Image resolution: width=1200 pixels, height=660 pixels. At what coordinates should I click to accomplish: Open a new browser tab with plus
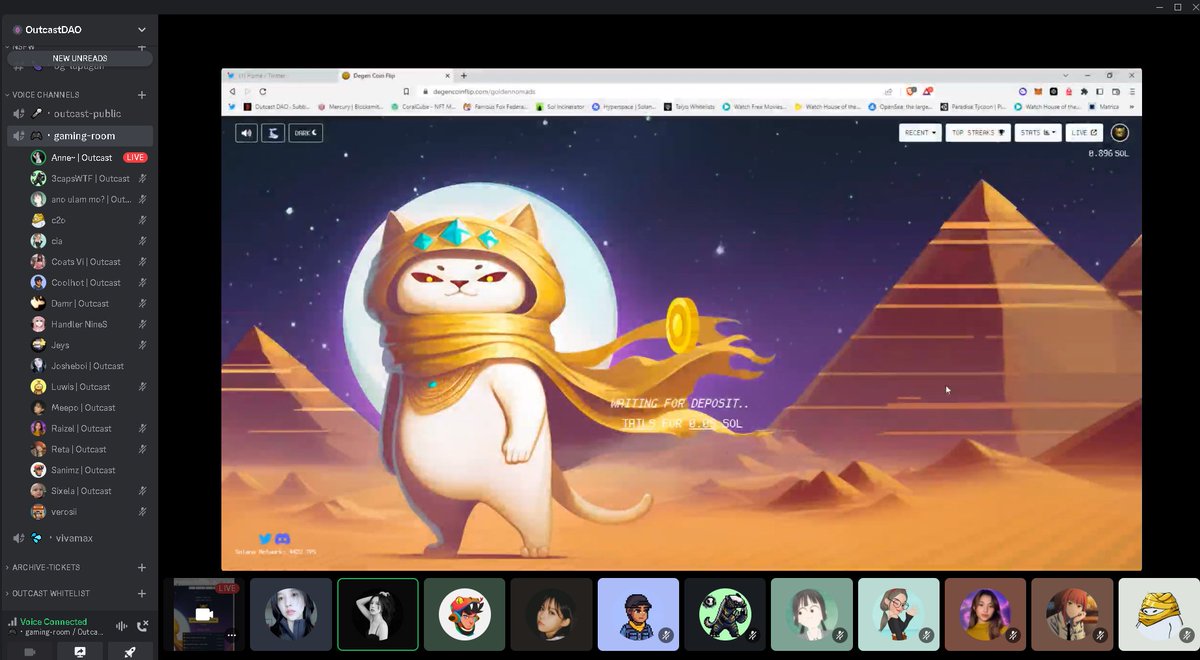[x=464, y=75]
